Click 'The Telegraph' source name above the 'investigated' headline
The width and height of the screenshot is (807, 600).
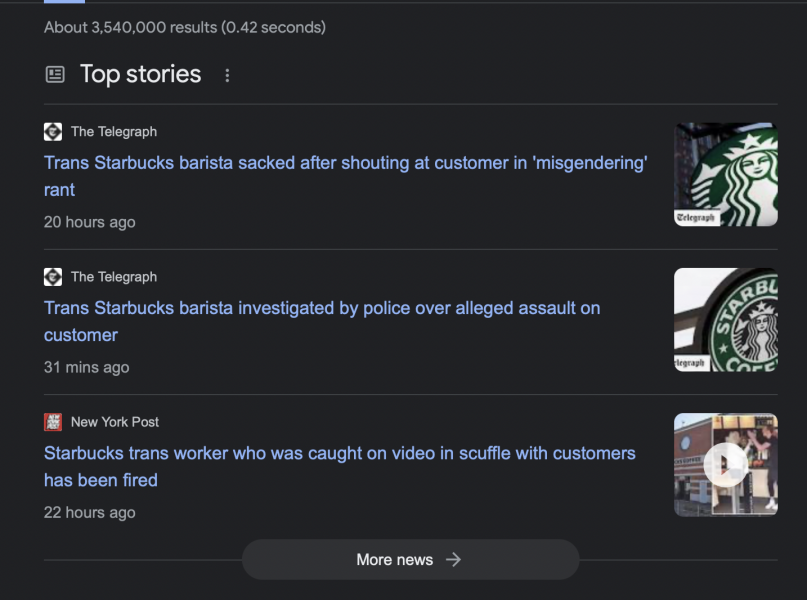point(114,277)
